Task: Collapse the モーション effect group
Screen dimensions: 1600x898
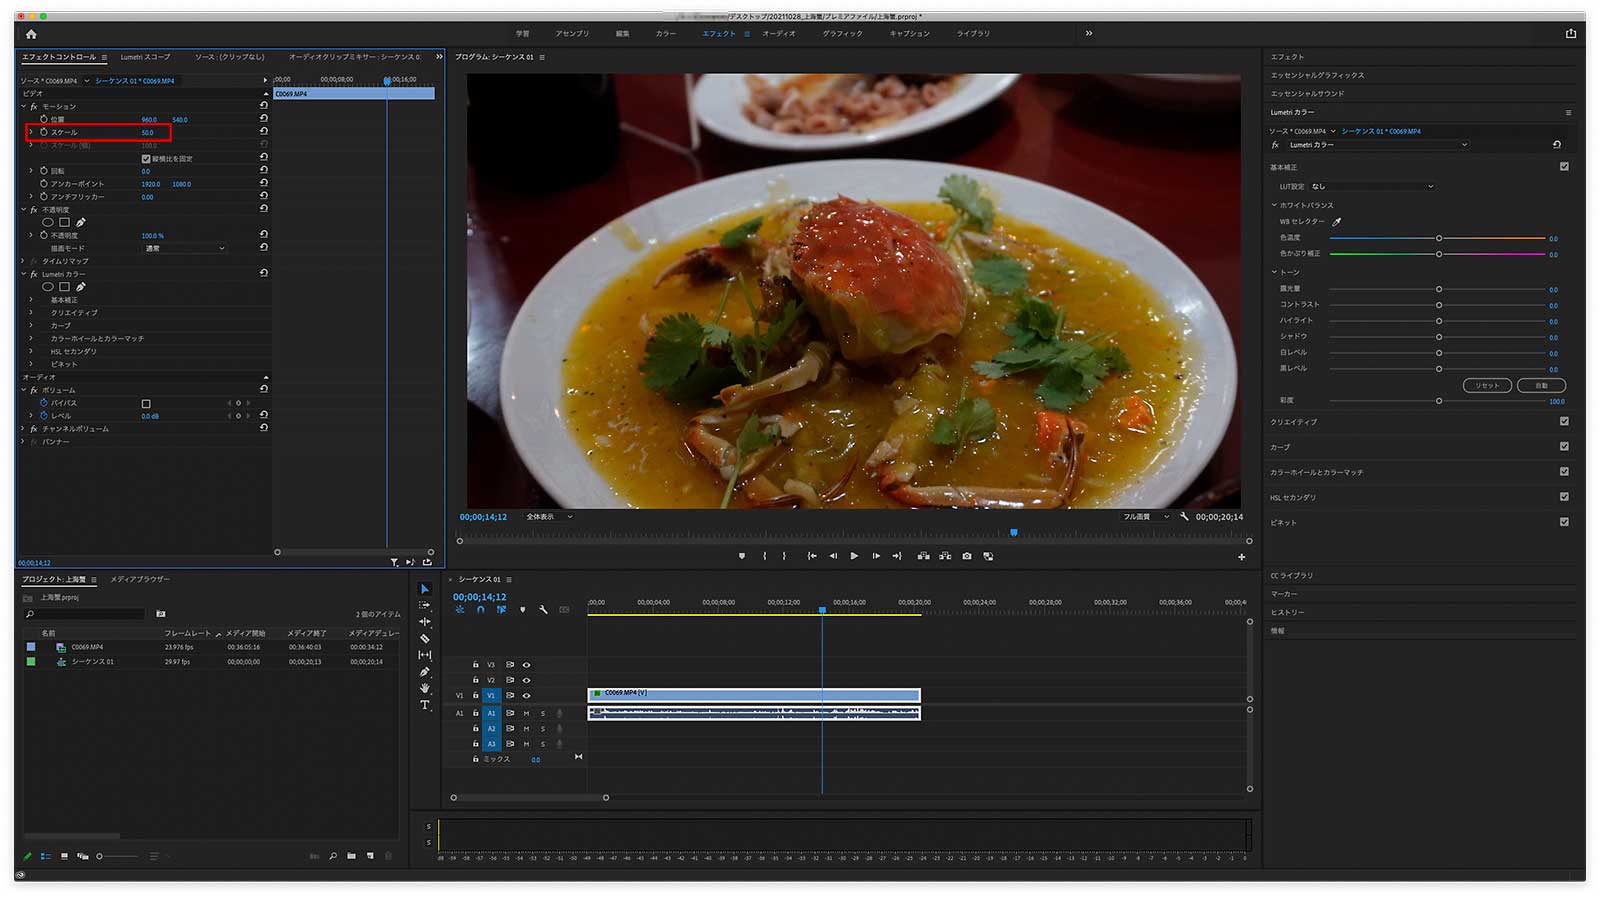Action: 24,106
